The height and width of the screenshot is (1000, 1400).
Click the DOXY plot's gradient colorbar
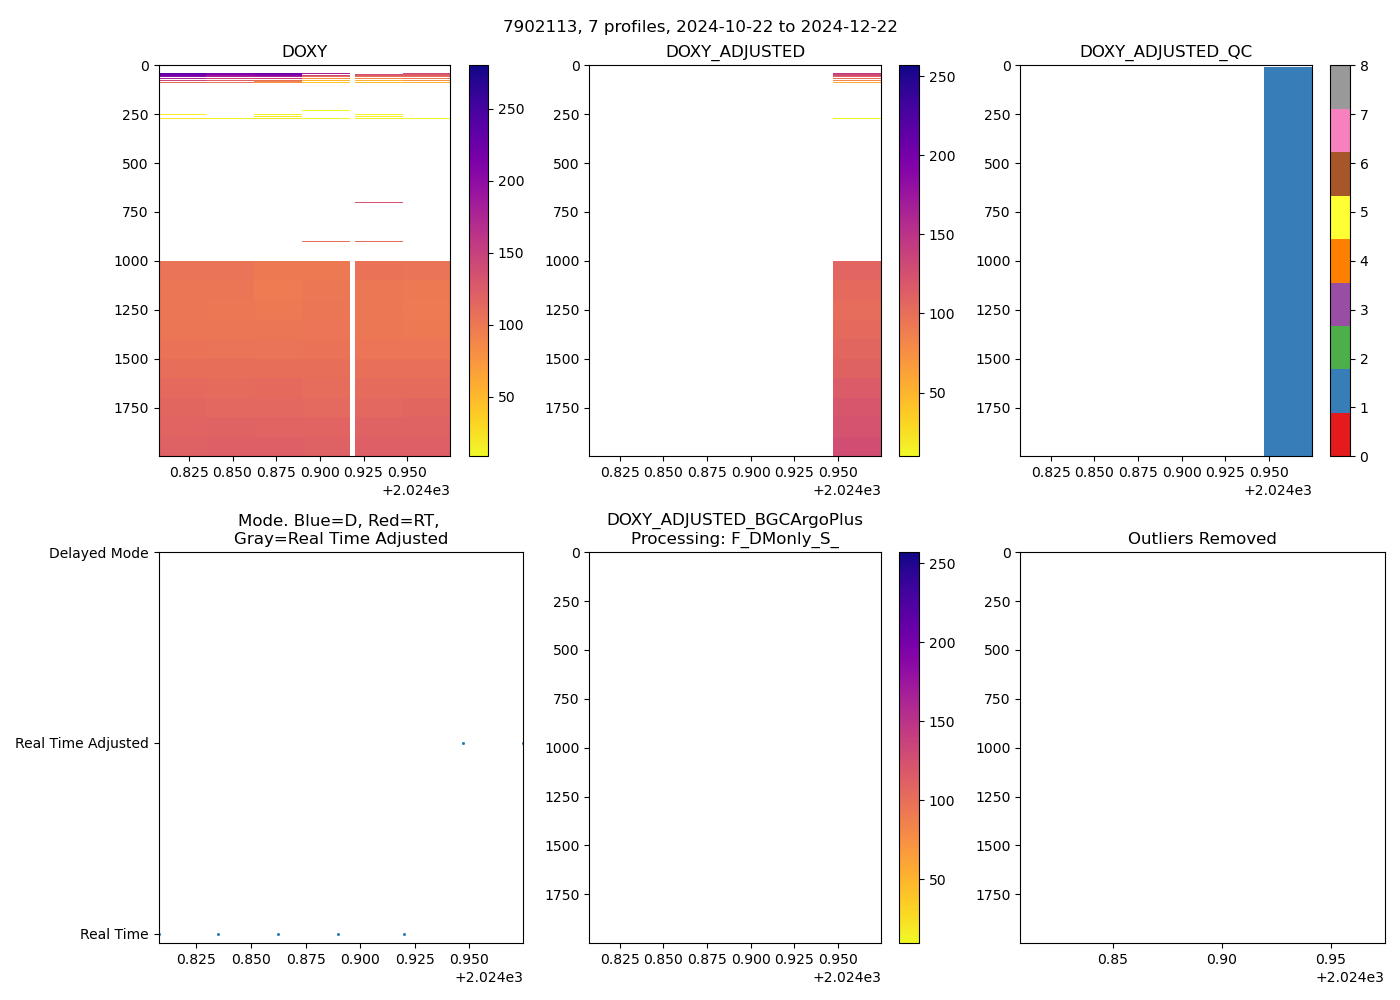click(479, 260)
